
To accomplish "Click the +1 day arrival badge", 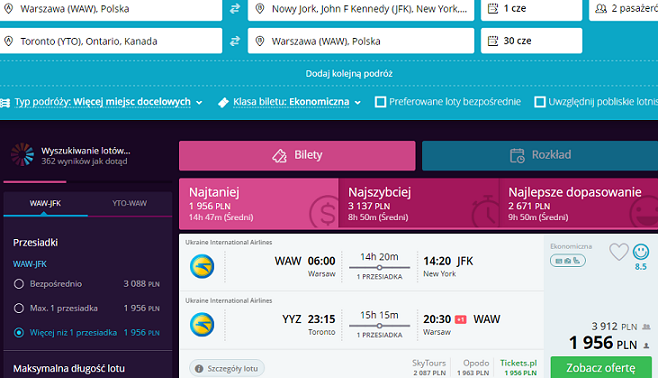I will tap(460, 320).
